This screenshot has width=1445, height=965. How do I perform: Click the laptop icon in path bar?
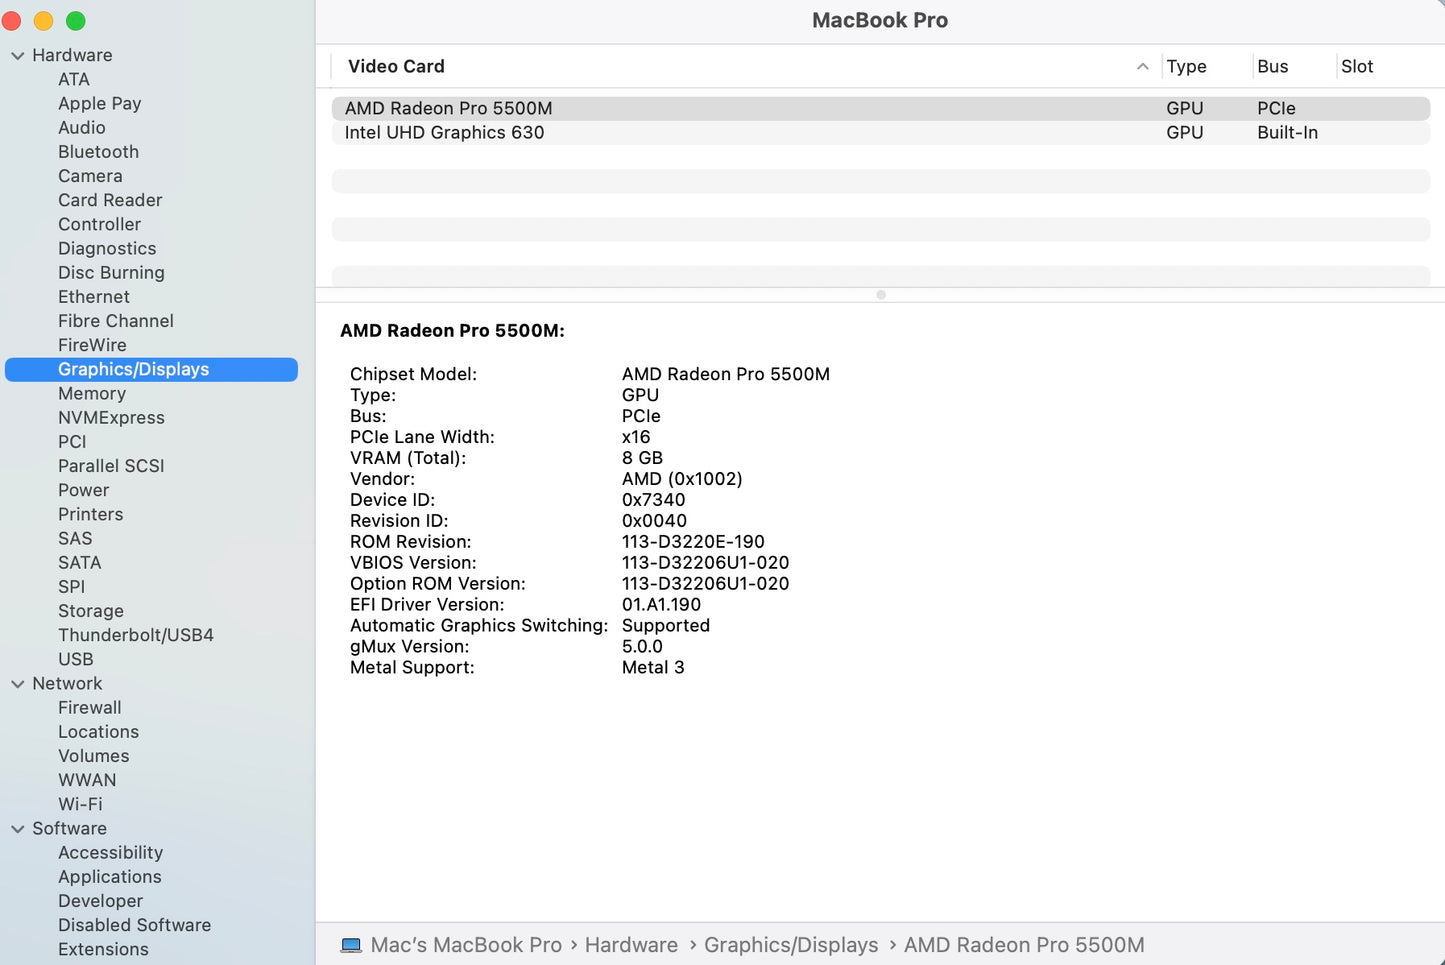click(351, 945)
